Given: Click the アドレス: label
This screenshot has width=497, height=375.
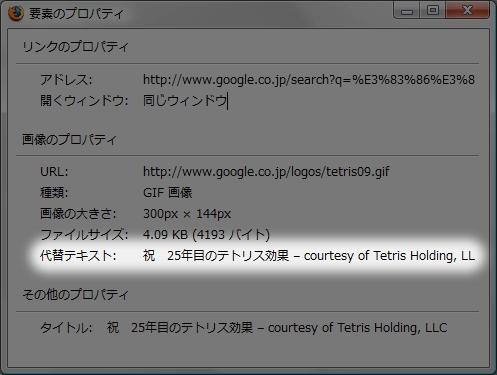Looking at the screenshot, I should point(66,80).
